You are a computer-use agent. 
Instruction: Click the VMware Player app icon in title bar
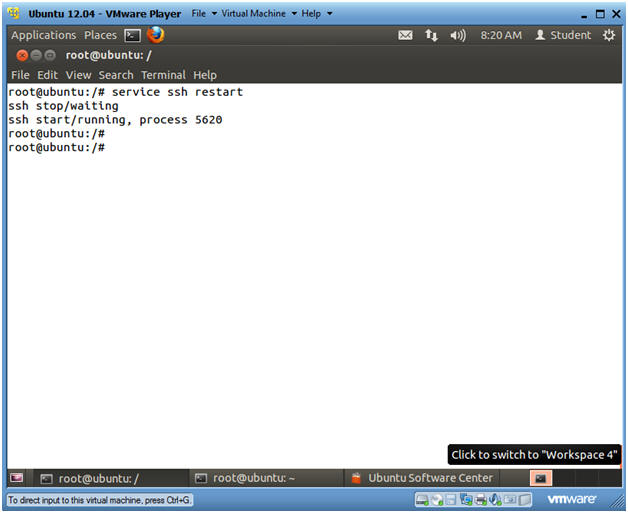[14, 13]
